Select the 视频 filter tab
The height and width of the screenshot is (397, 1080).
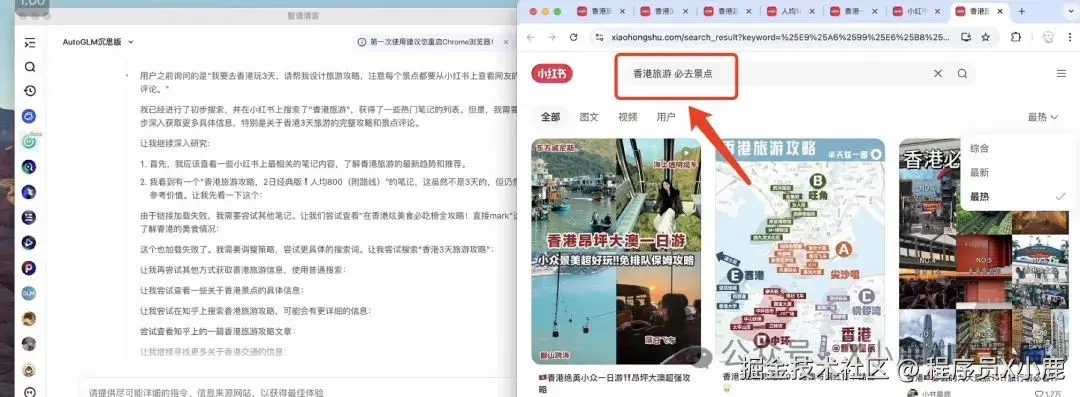click(x=627, y=117)
